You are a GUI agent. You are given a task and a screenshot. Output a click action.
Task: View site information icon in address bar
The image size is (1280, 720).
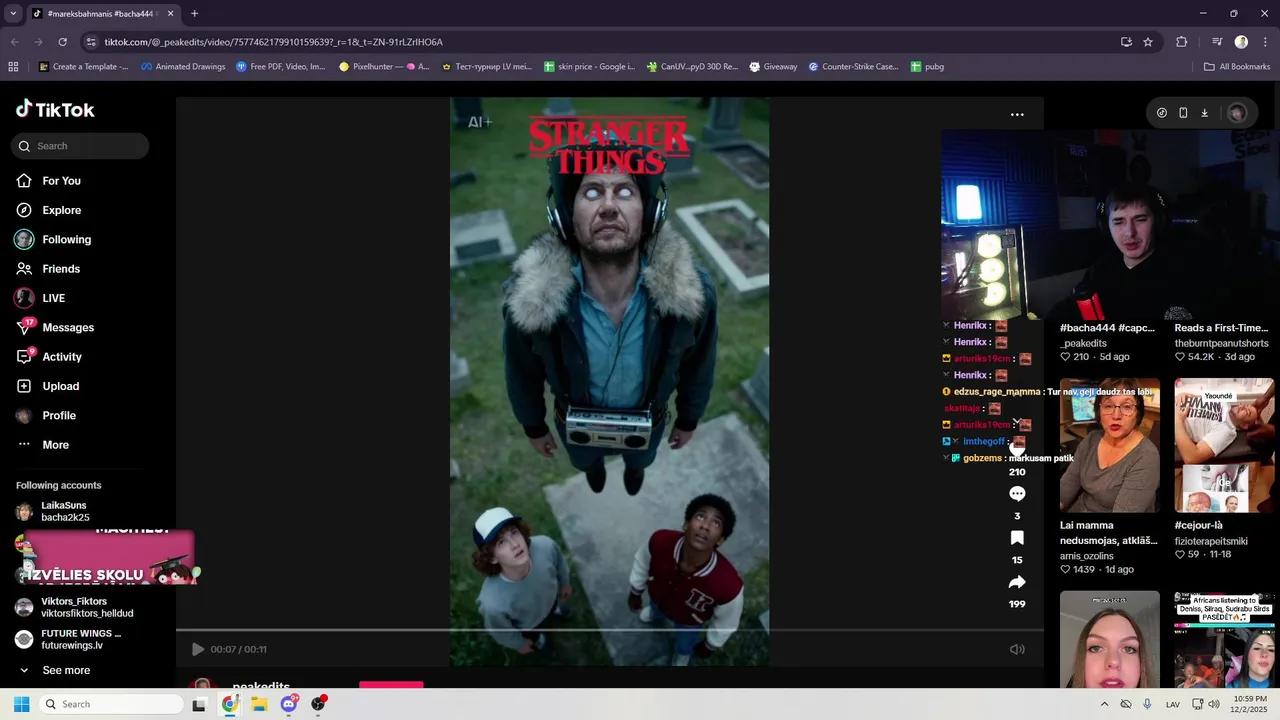91,42
